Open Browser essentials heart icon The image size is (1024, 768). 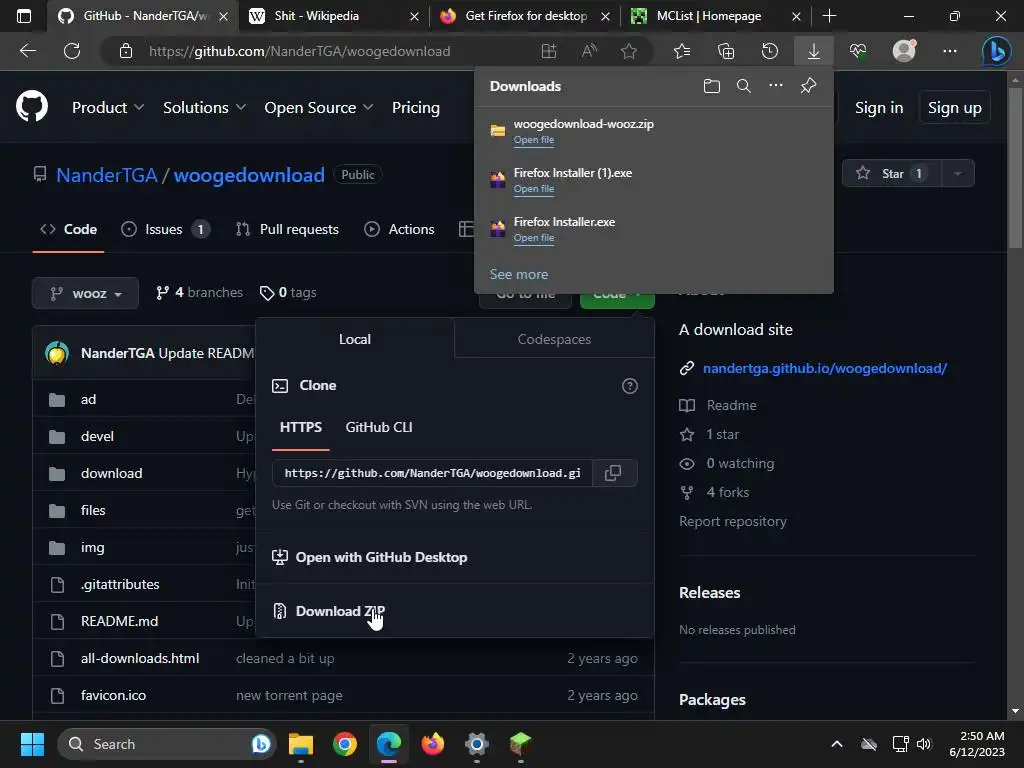coord(858,51)
